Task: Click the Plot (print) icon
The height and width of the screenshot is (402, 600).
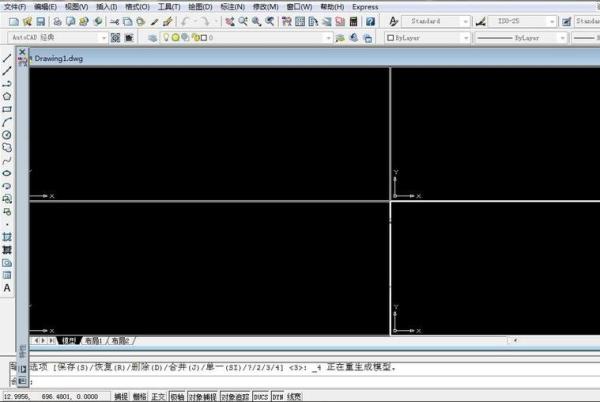Action: [57, 21]
